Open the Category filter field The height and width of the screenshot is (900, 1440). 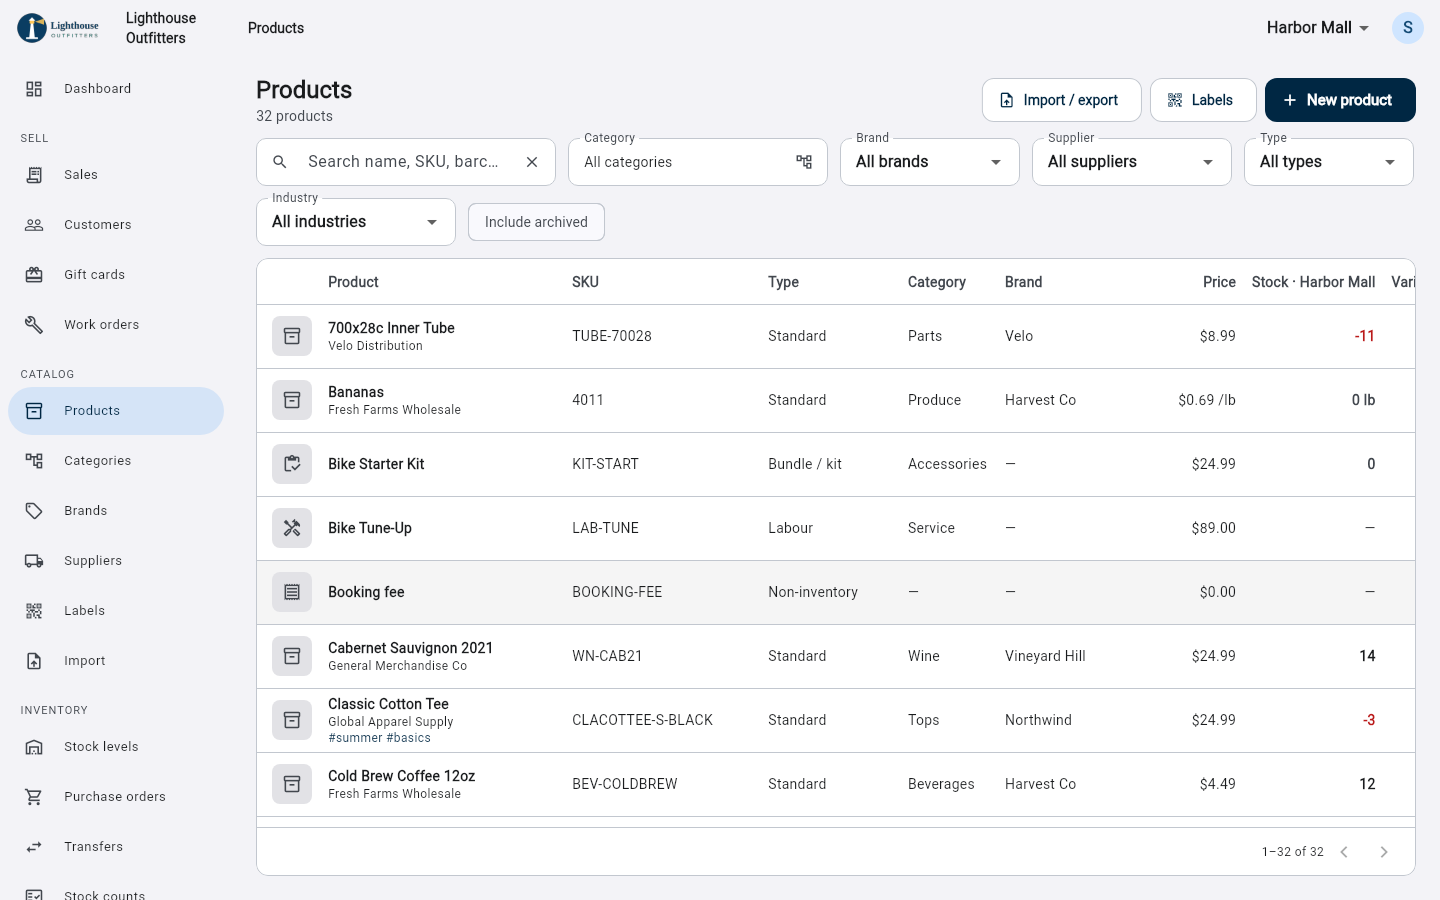click(698, 162)
